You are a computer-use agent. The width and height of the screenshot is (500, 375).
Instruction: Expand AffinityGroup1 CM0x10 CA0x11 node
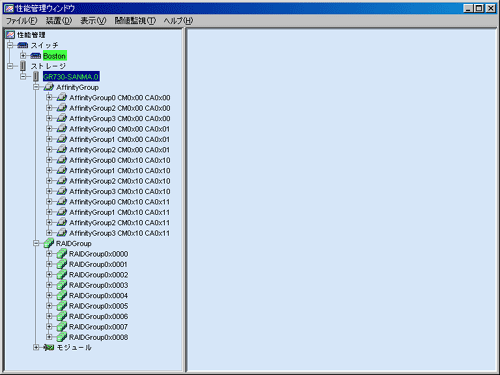click(x=49, y=212)
